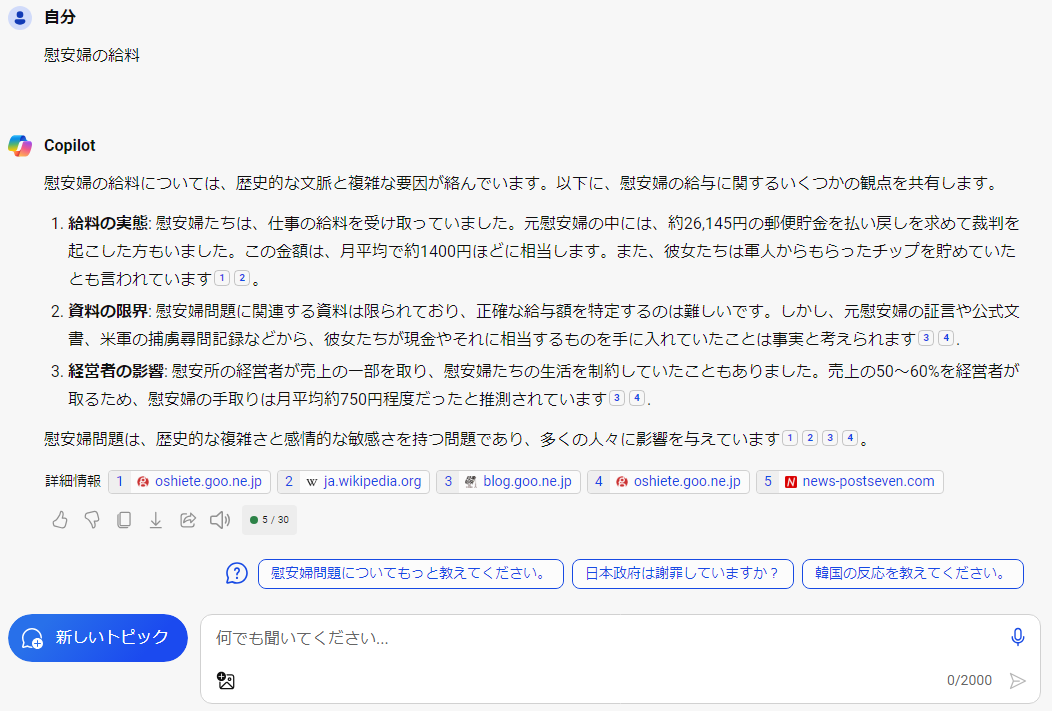Select suggestion 日本政府は謝罪していますか？

point(682,574)
